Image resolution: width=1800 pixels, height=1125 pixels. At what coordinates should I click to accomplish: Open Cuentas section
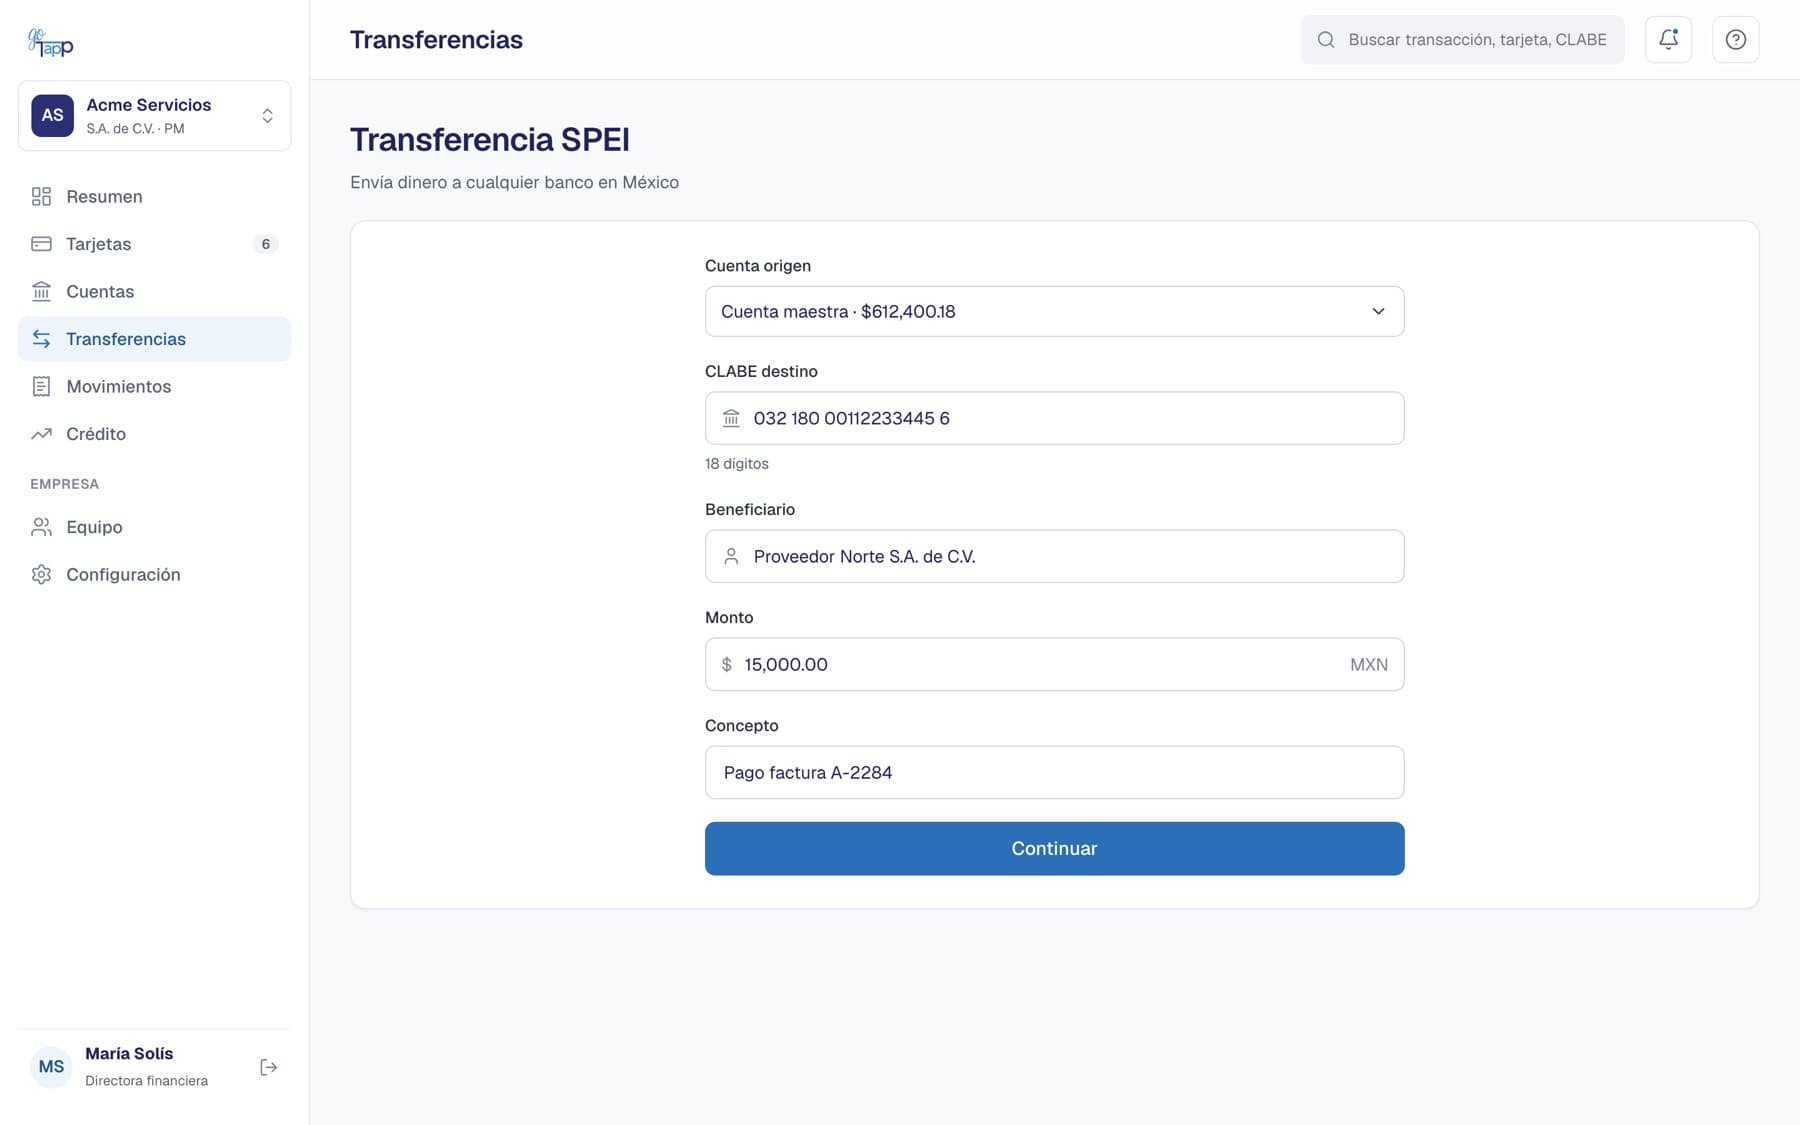pos(154,291)
